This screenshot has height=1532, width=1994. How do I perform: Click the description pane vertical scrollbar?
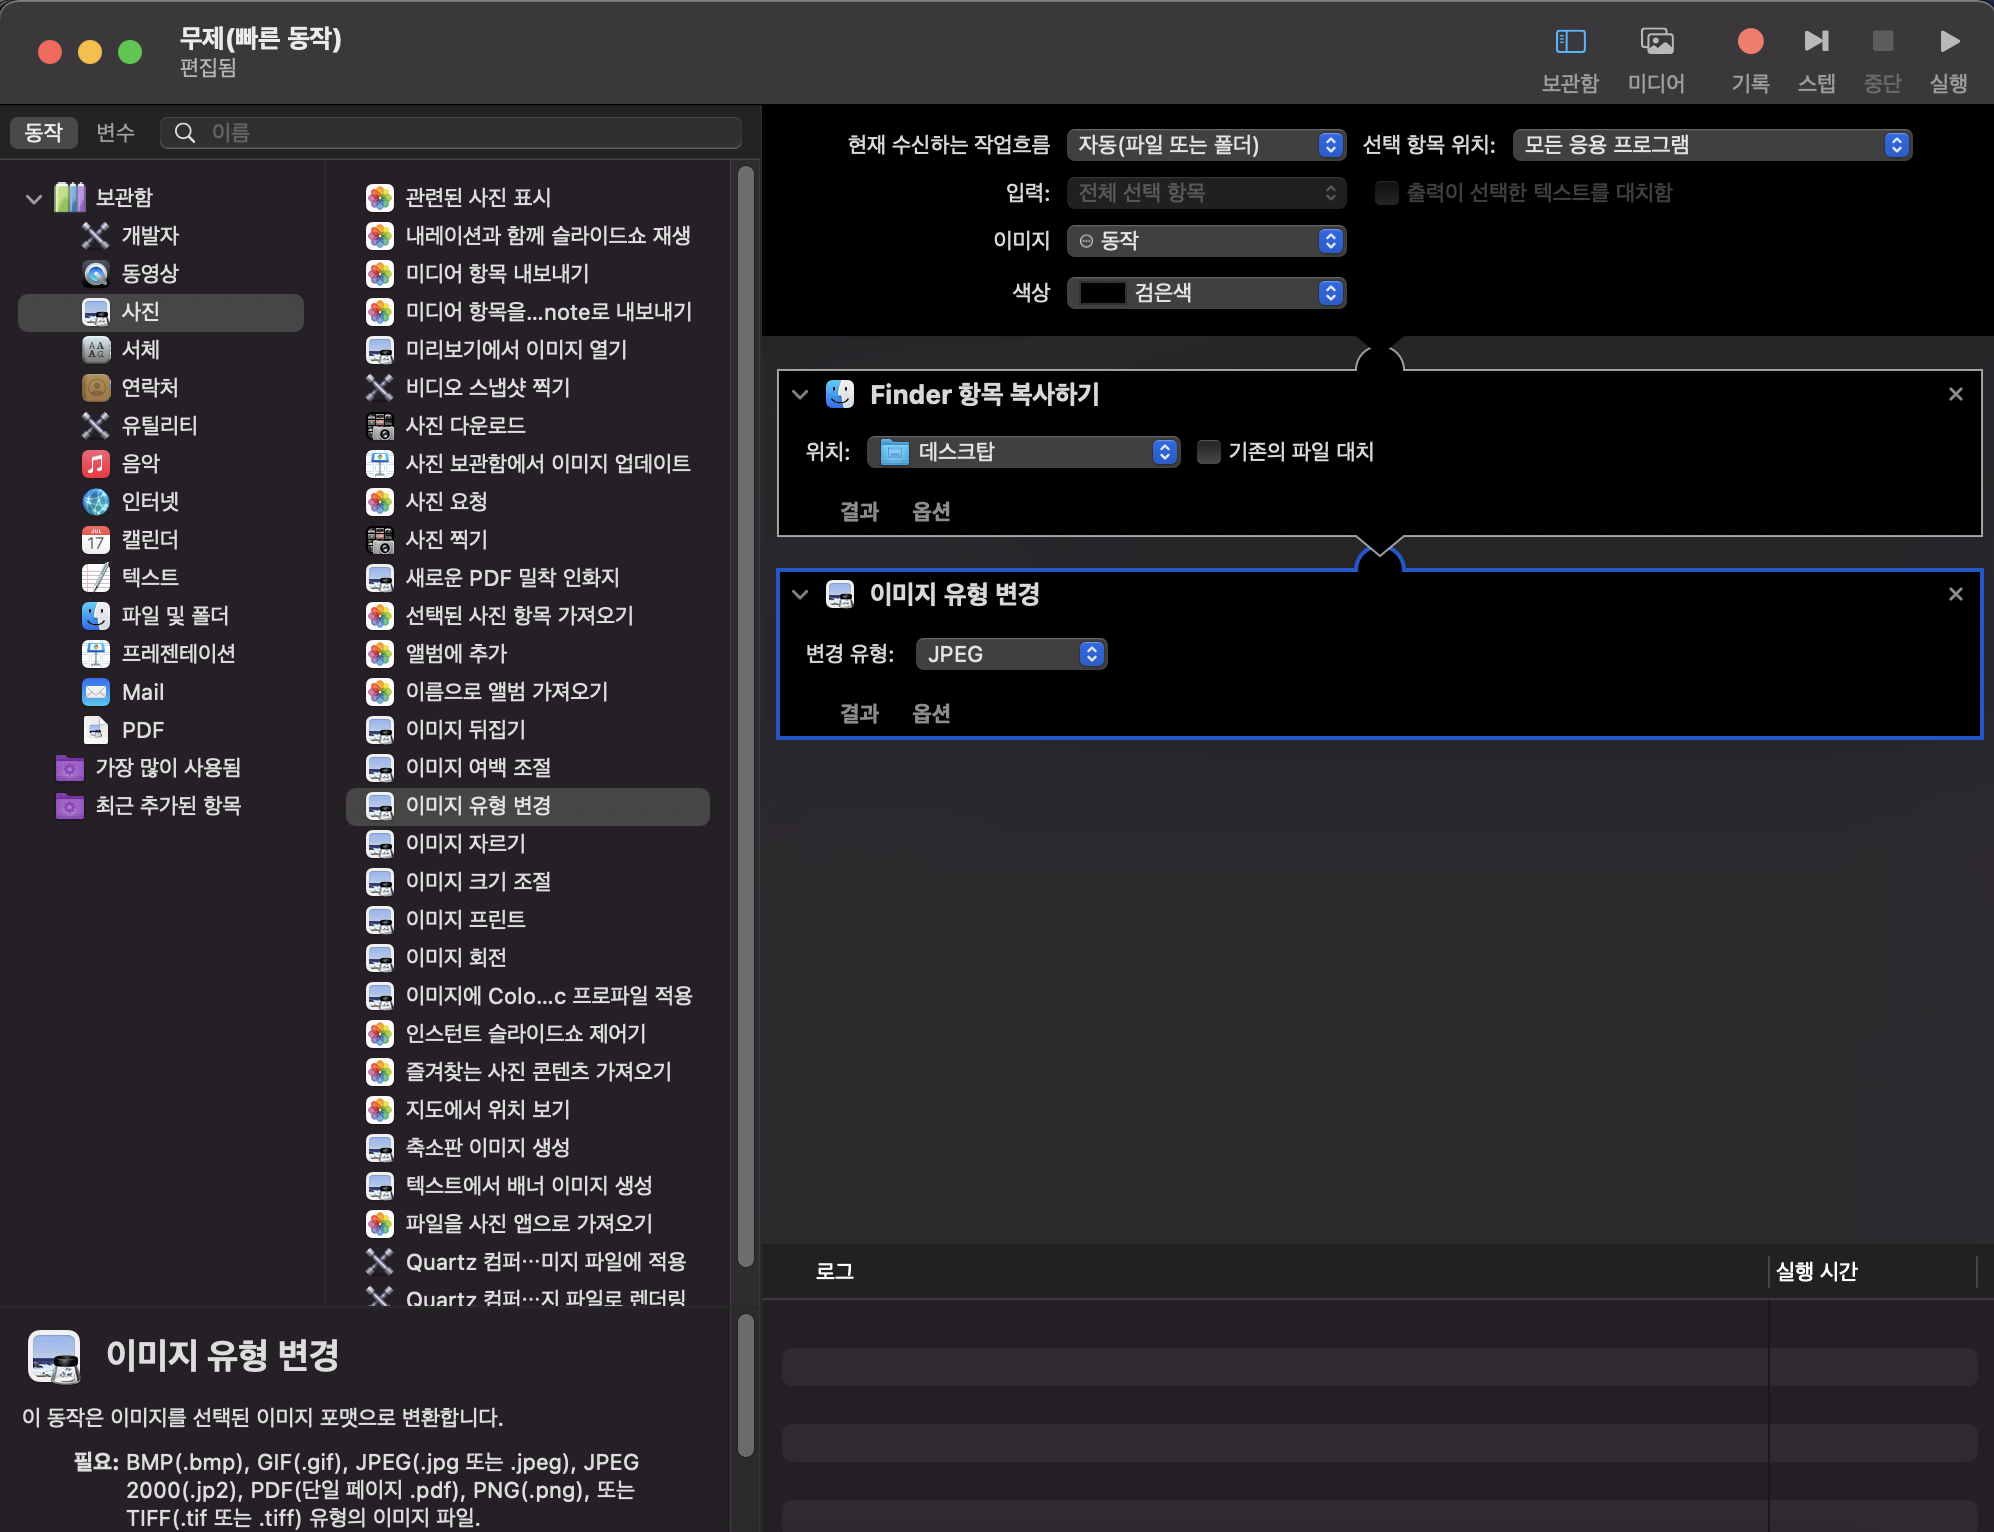coord(746,1386)
